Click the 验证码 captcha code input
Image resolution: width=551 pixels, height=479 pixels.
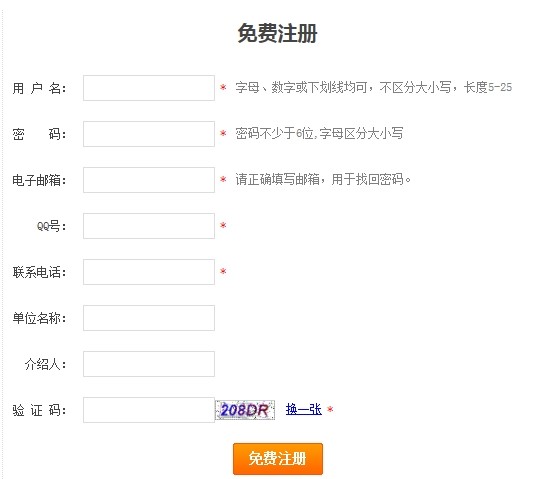click(x=149, y=410)
